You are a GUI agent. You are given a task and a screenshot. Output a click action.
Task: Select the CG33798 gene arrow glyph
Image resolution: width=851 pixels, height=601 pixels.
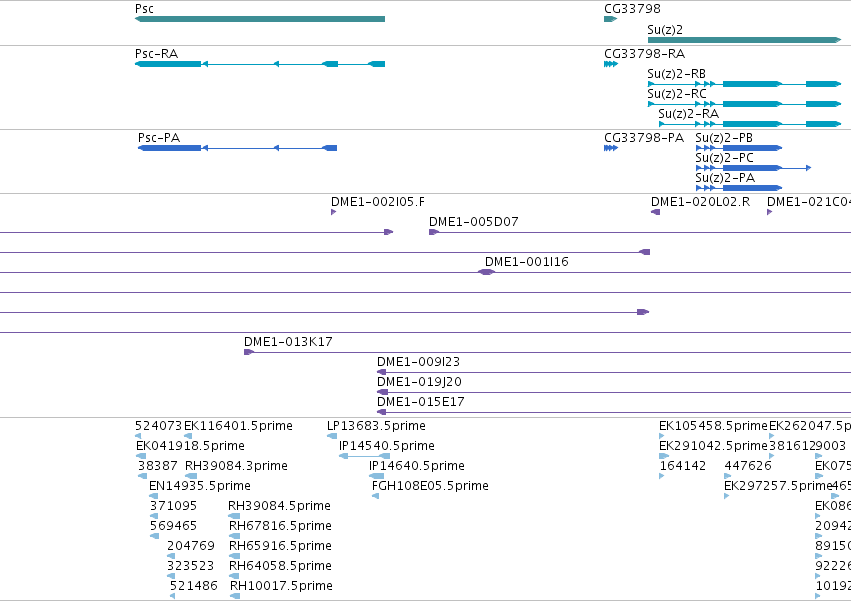coord(611,19)
